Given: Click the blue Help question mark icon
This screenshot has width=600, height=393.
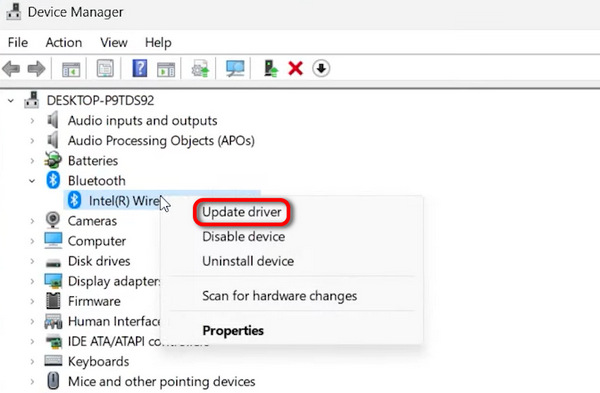Looking at the screenshot, I should coord(140,68).
